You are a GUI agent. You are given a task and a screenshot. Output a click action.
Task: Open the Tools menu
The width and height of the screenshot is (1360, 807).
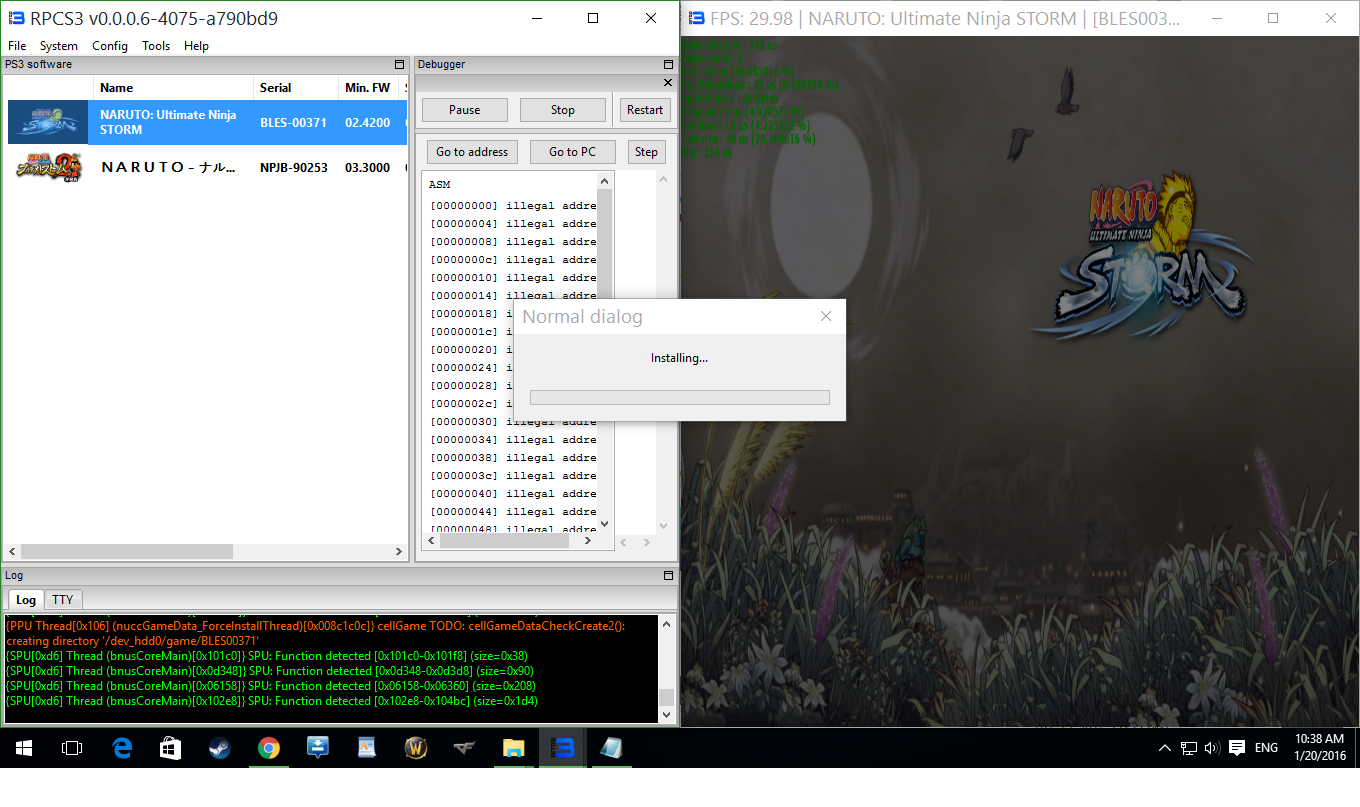pos(156,46)
